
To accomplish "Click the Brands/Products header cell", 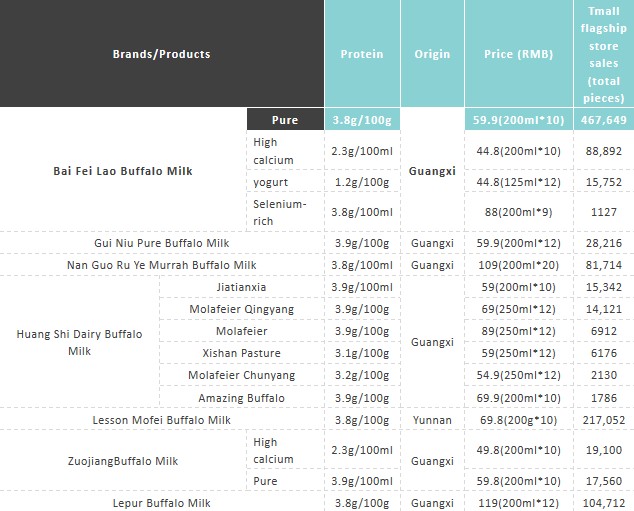I will click(x=162, y=53).
